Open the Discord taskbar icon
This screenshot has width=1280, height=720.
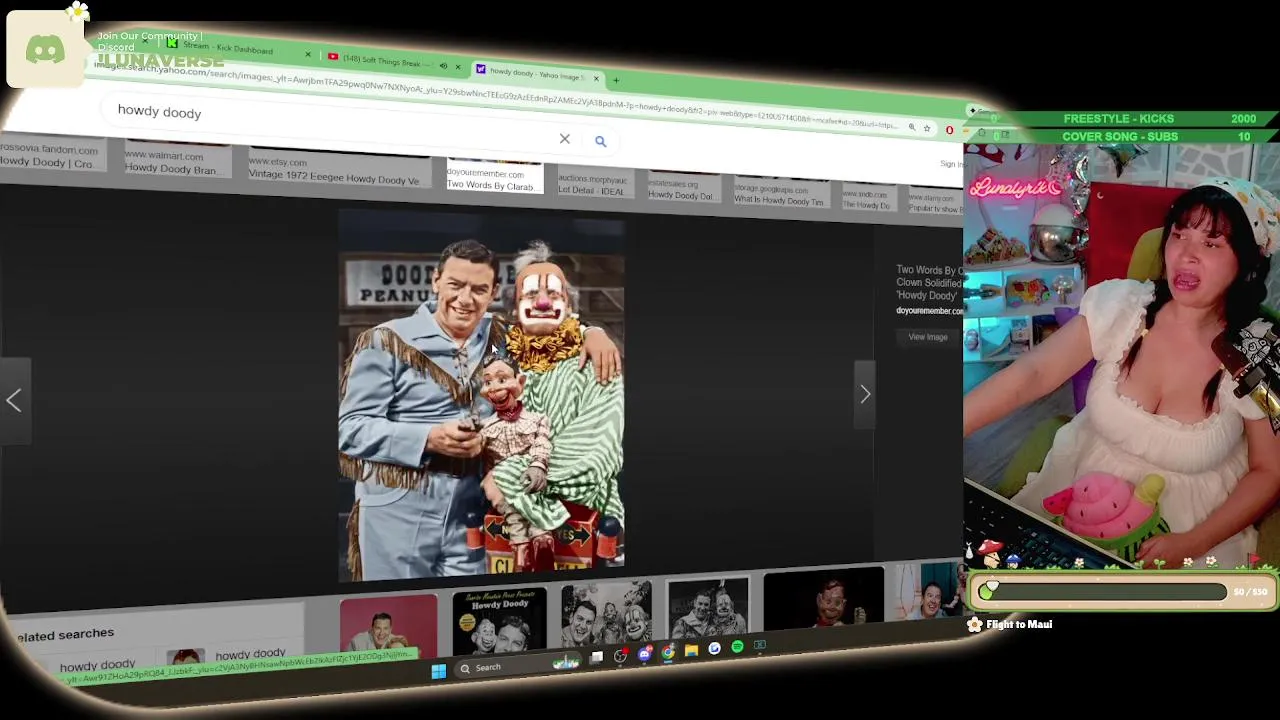click(645, 654)
